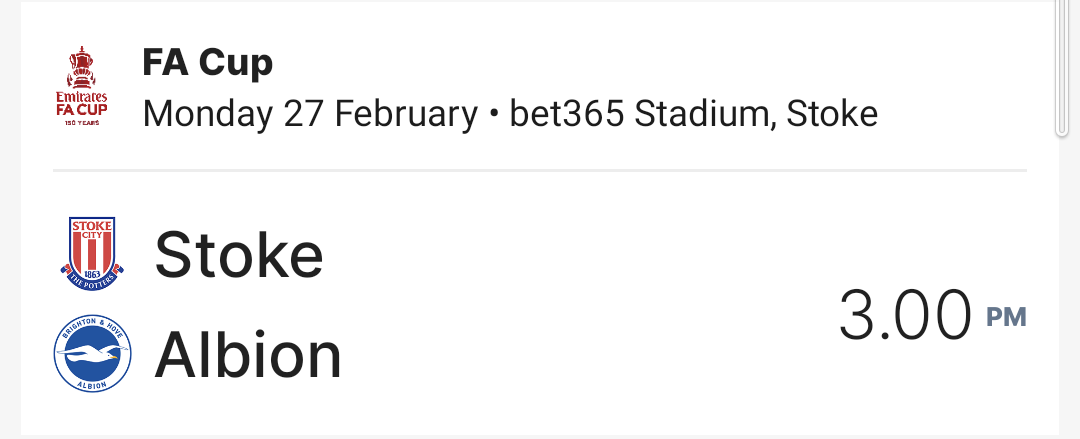This screenshot has width=1080, height=439.
Task: Click the Brighton & Hove Albion crest
Action: 92,354
